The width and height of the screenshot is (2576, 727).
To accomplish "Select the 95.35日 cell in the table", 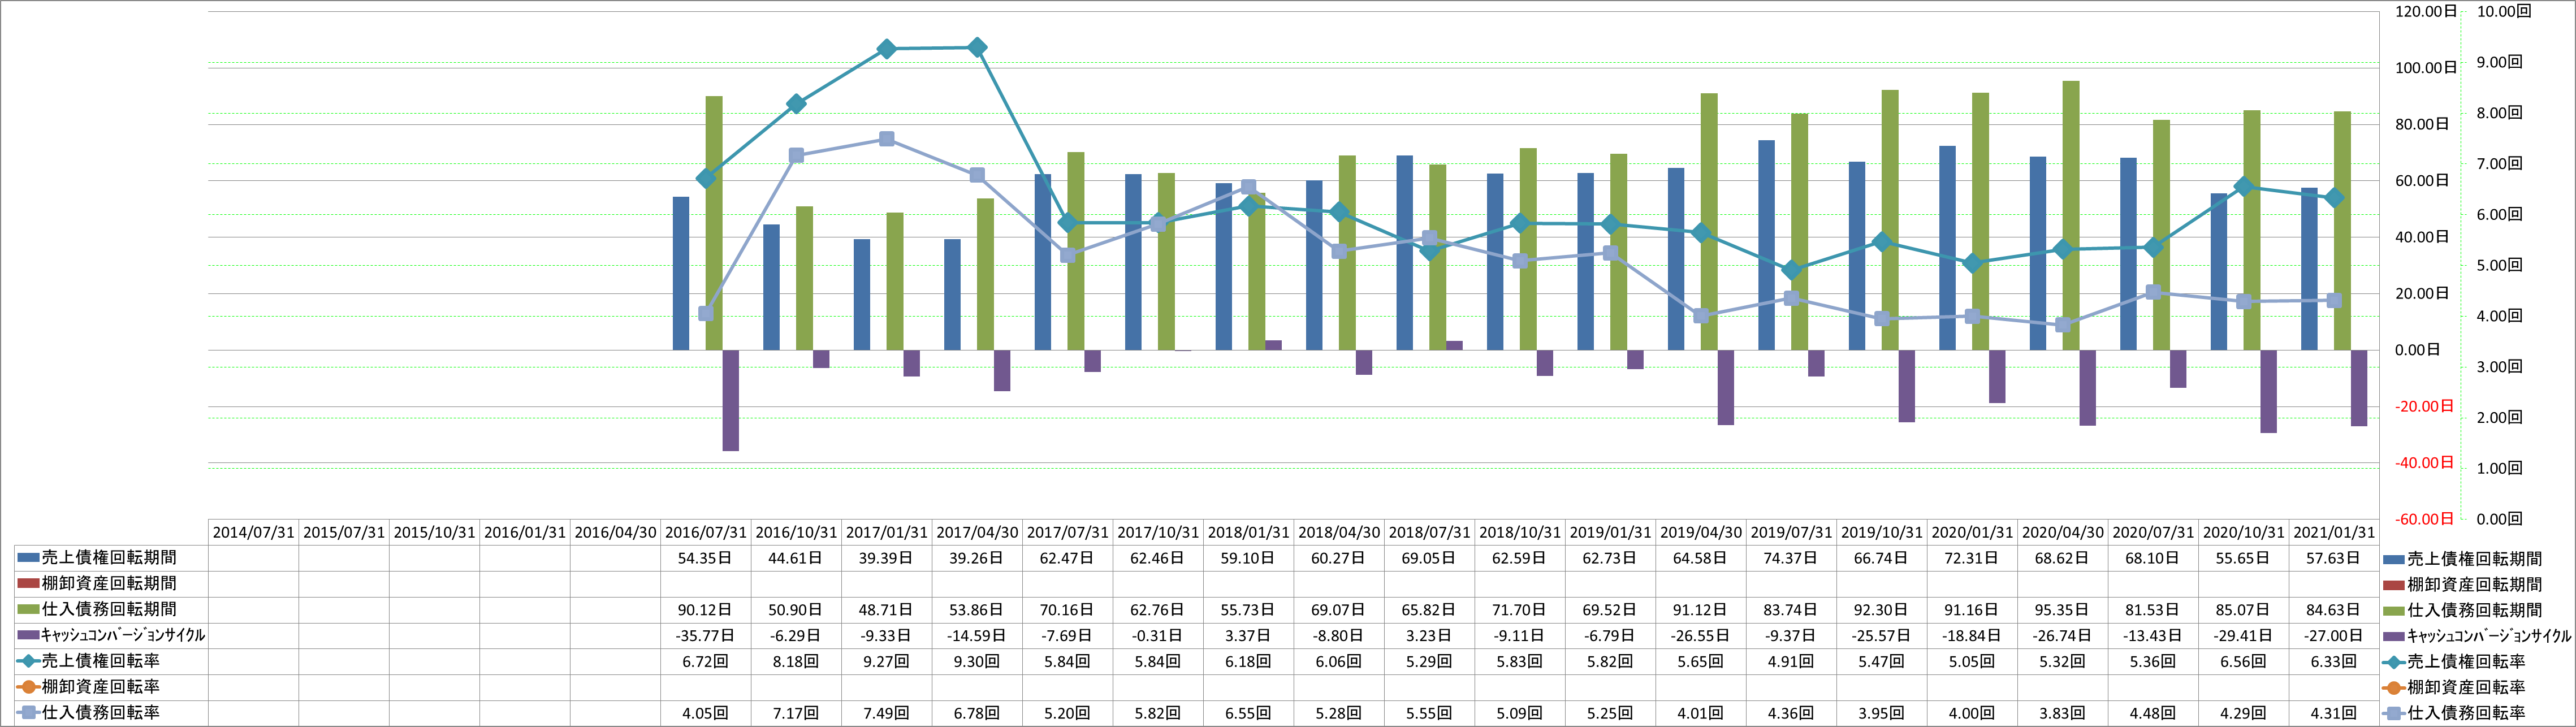I will click(2063, 610).
